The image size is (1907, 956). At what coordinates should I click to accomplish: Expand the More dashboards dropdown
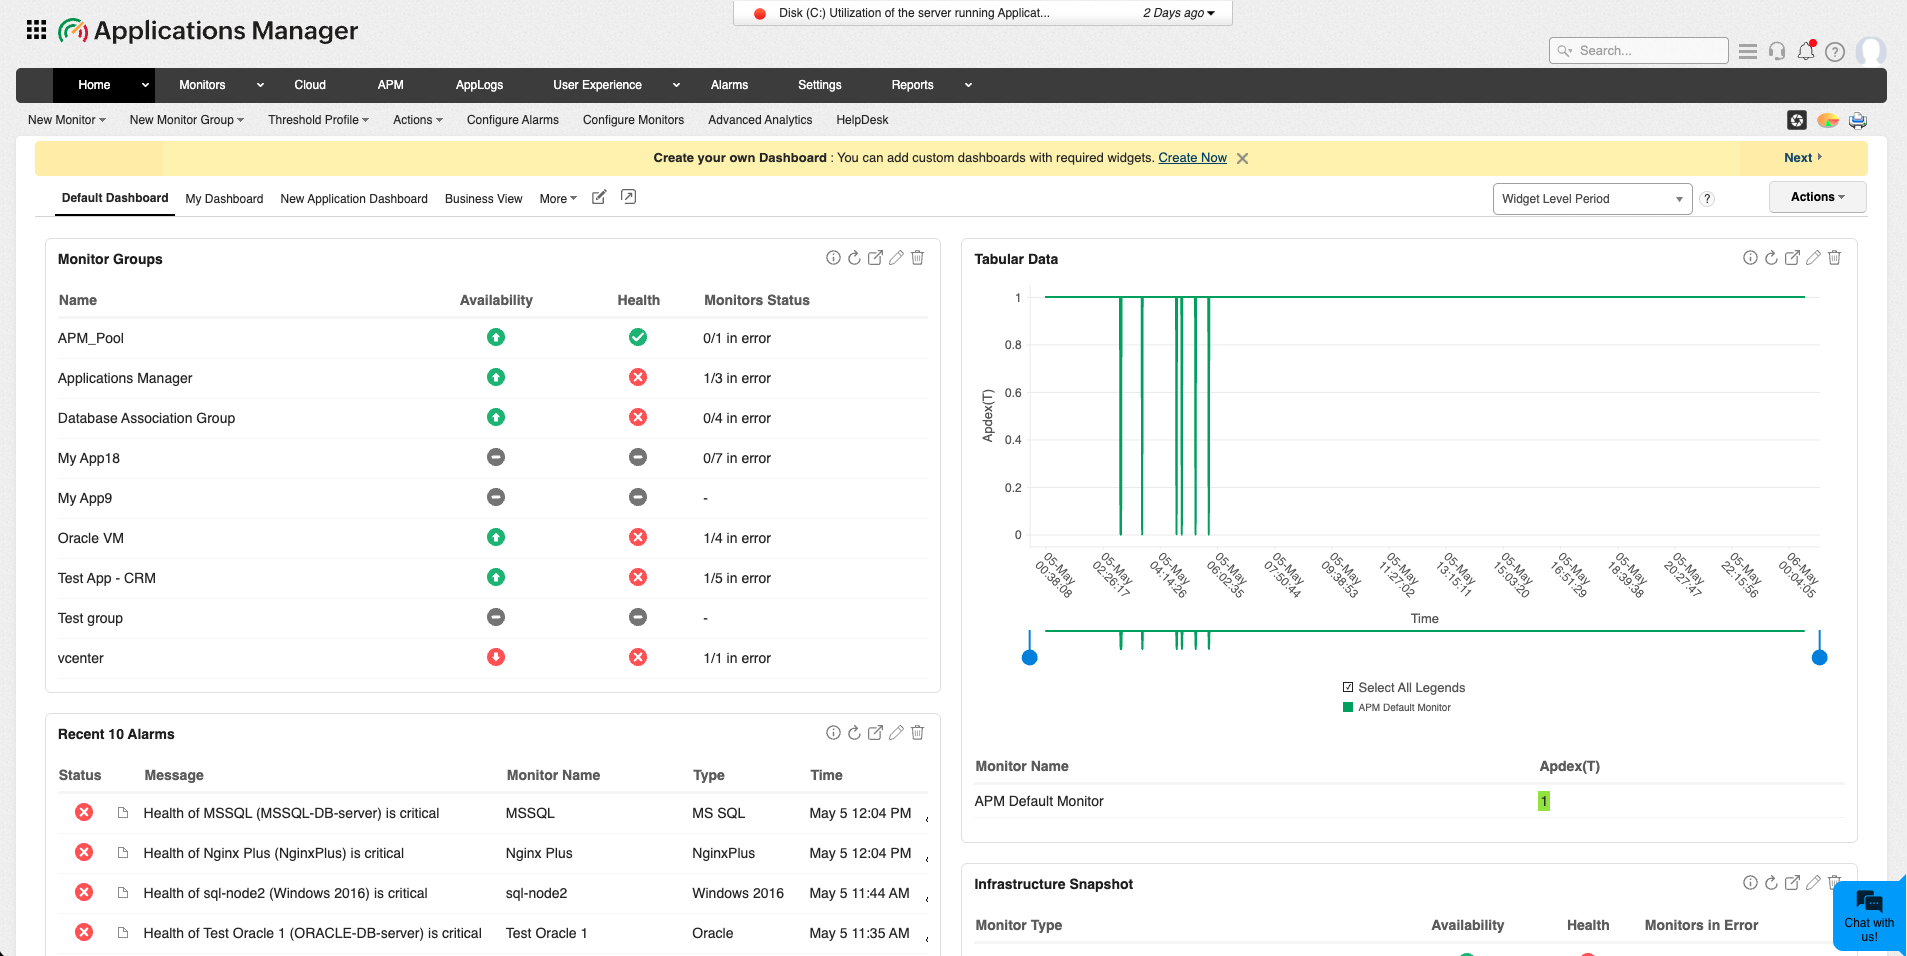point(558,199)
